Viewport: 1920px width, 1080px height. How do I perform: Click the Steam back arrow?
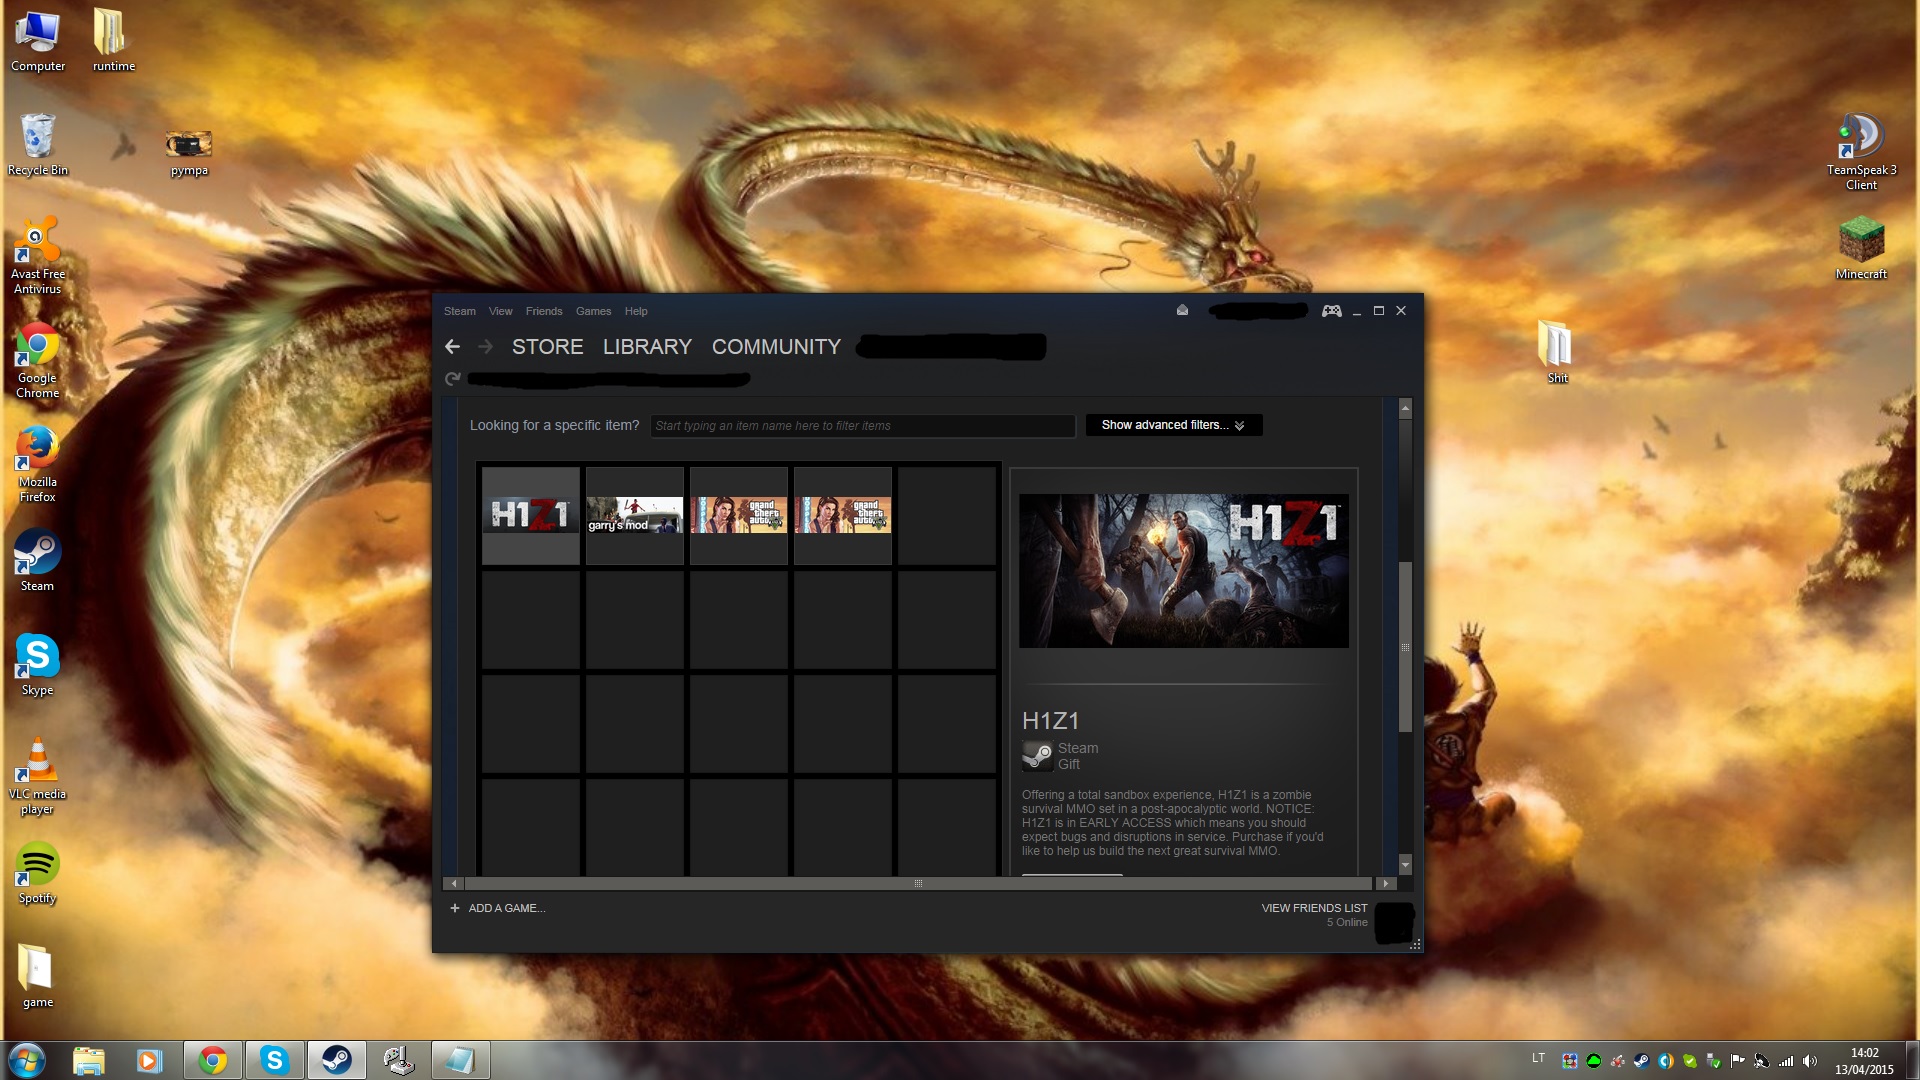[452, 347]
